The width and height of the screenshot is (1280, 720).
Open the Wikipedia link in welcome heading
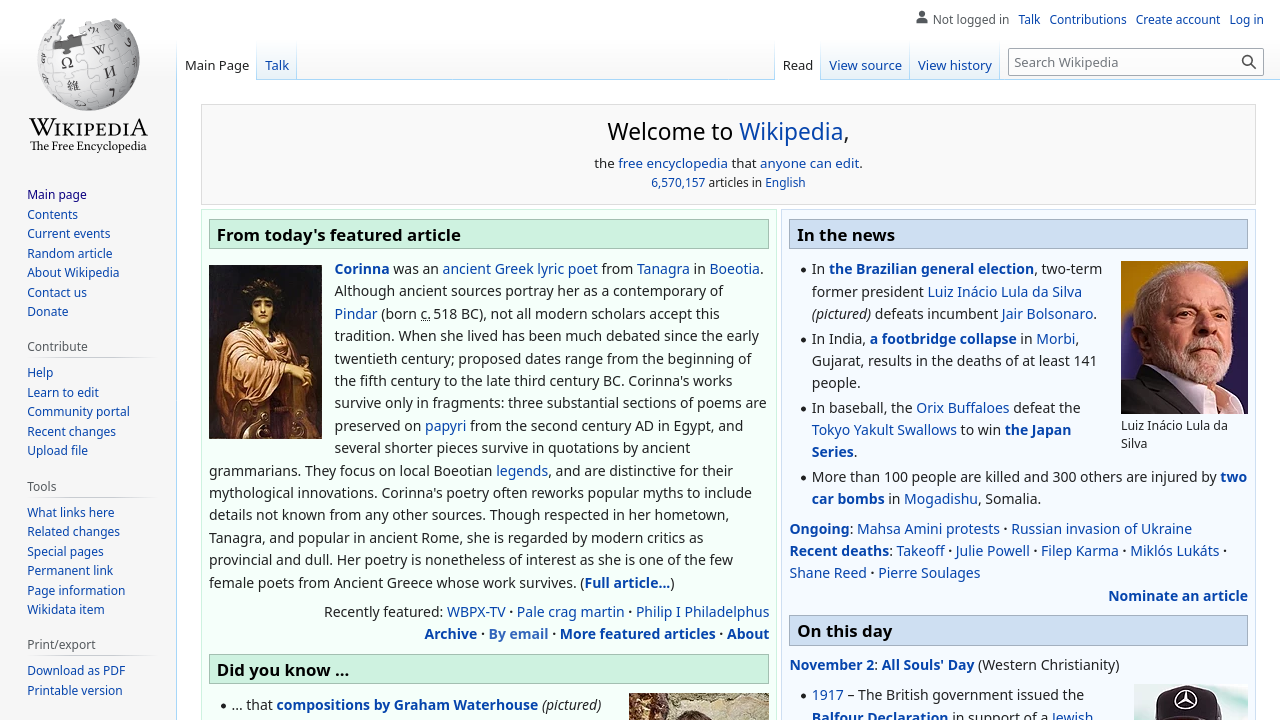[x=791, y=131]
